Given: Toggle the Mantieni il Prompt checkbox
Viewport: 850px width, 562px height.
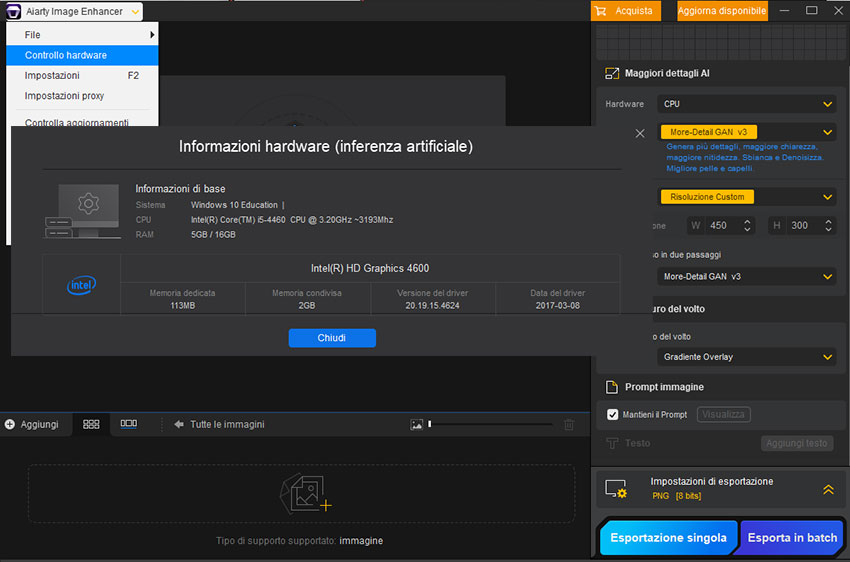Looking at the screenshot, I should pyautogui.click(x=613, y=415).
